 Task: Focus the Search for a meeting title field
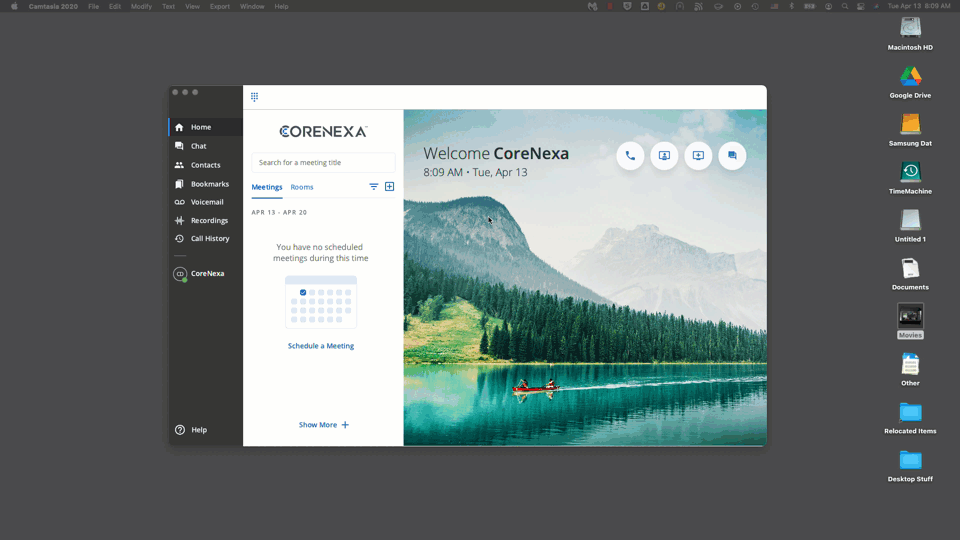click(323, 162)
